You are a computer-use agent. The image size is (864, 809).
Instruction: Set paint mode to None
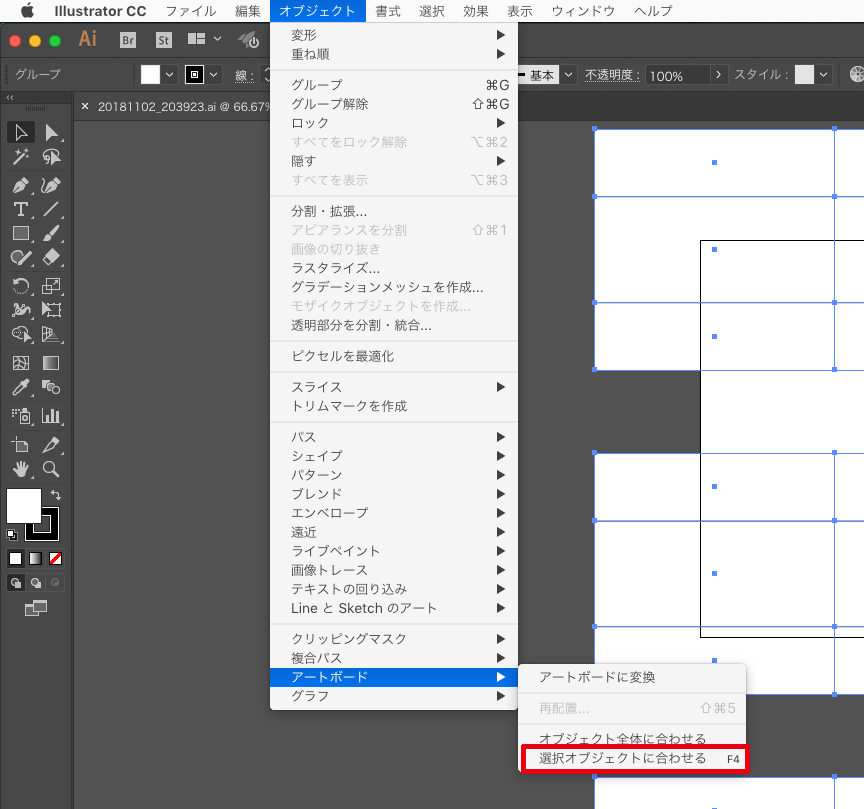(55, 559)
